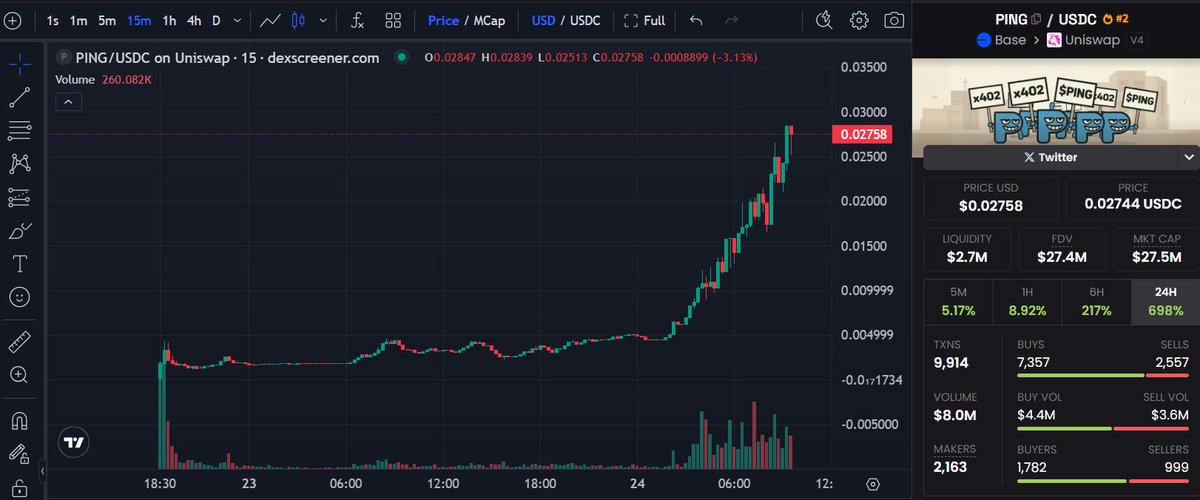Toggle magnet mode for drawings
The image size is (1200, 500).
(19, 420)
